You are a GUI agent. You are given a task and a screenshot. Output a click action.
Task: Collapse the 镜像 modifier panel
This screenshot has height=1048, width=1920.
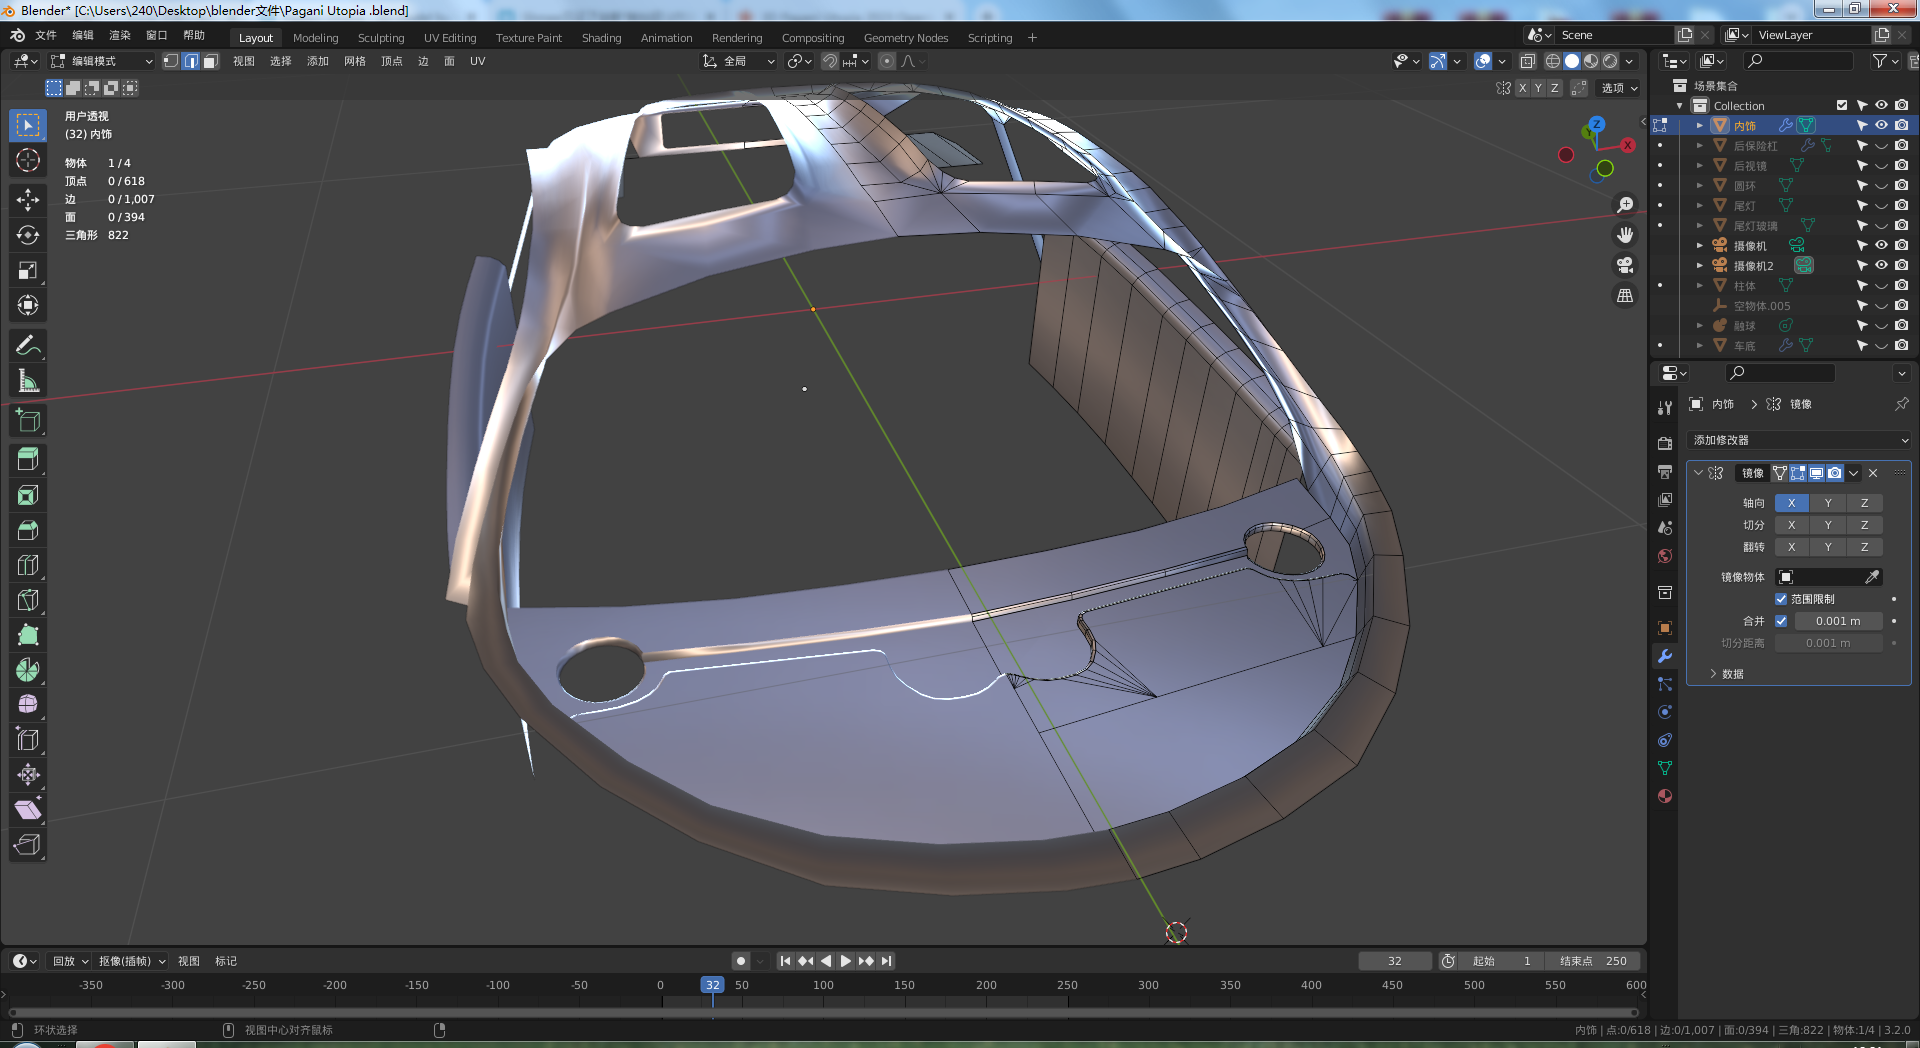[1698, 473]
